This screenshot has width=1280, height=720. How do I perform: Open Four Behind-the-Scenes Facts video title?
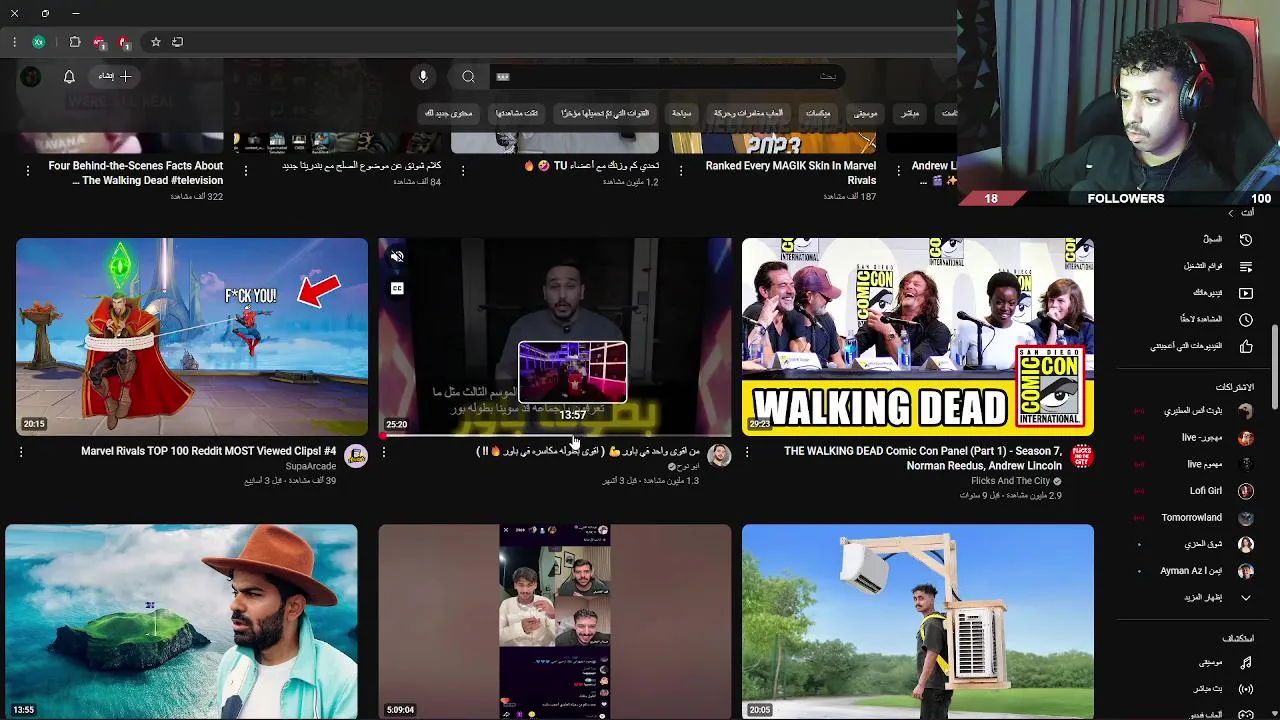pos(136,173)
